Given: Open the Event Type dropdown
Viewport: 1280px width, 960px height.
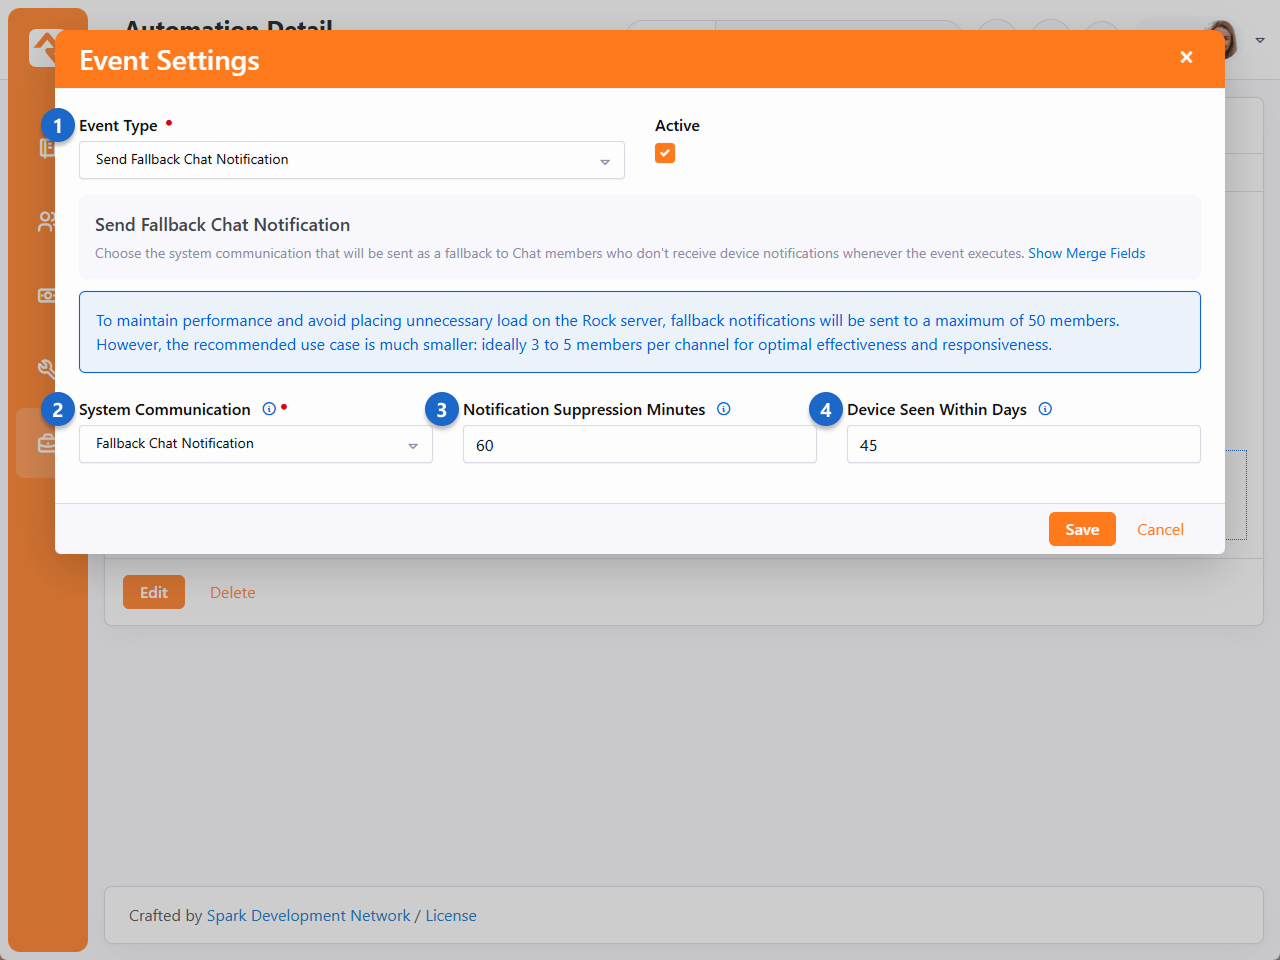Looking at the screenshot, I should tap(352, 160).
